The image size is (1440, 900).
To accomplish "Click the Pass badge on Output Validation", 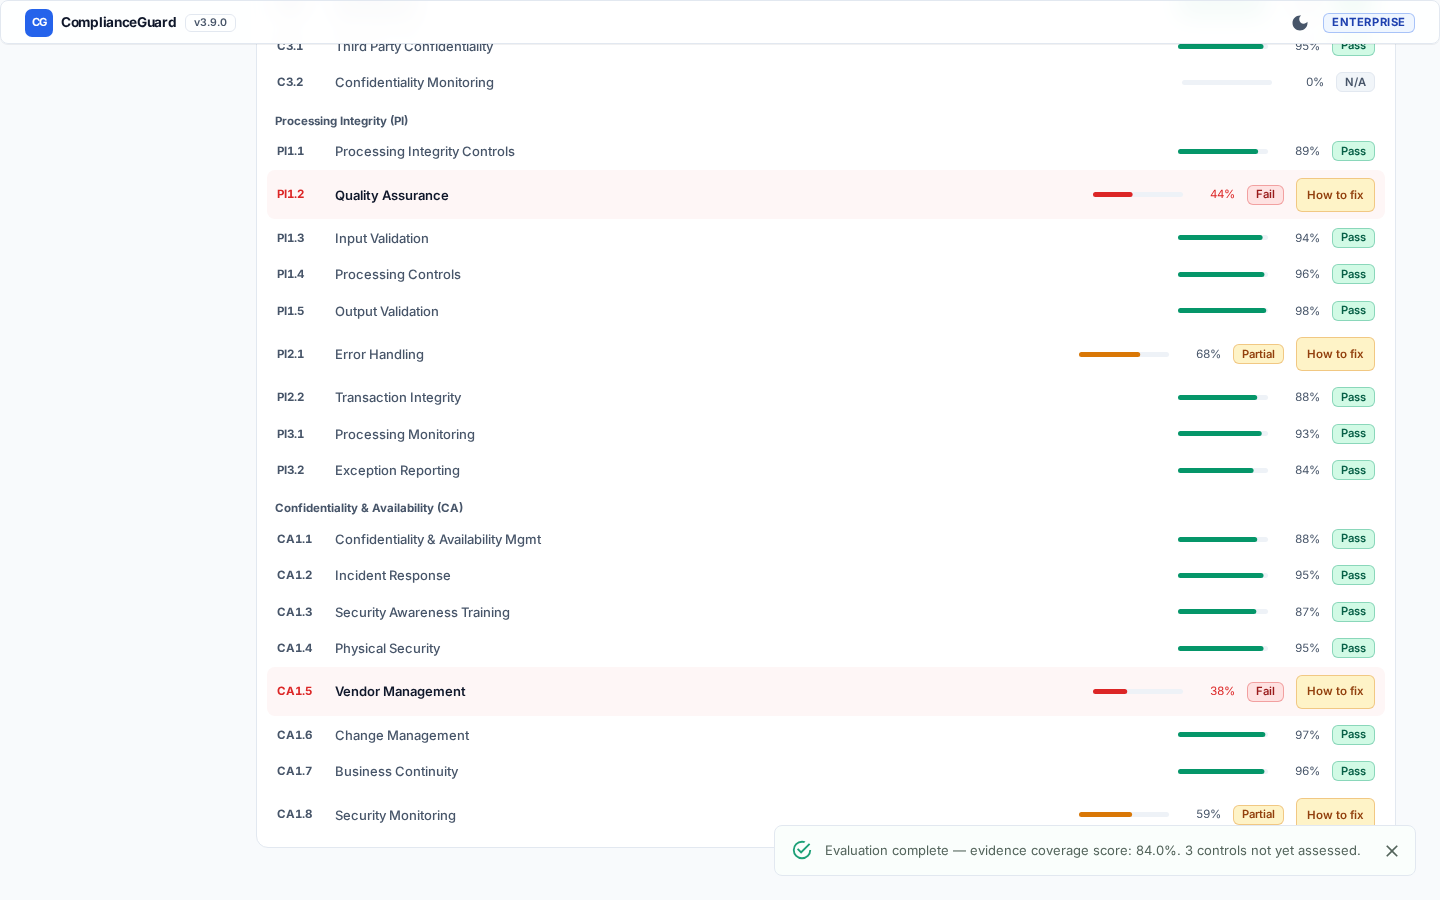I will point(1353,311).
